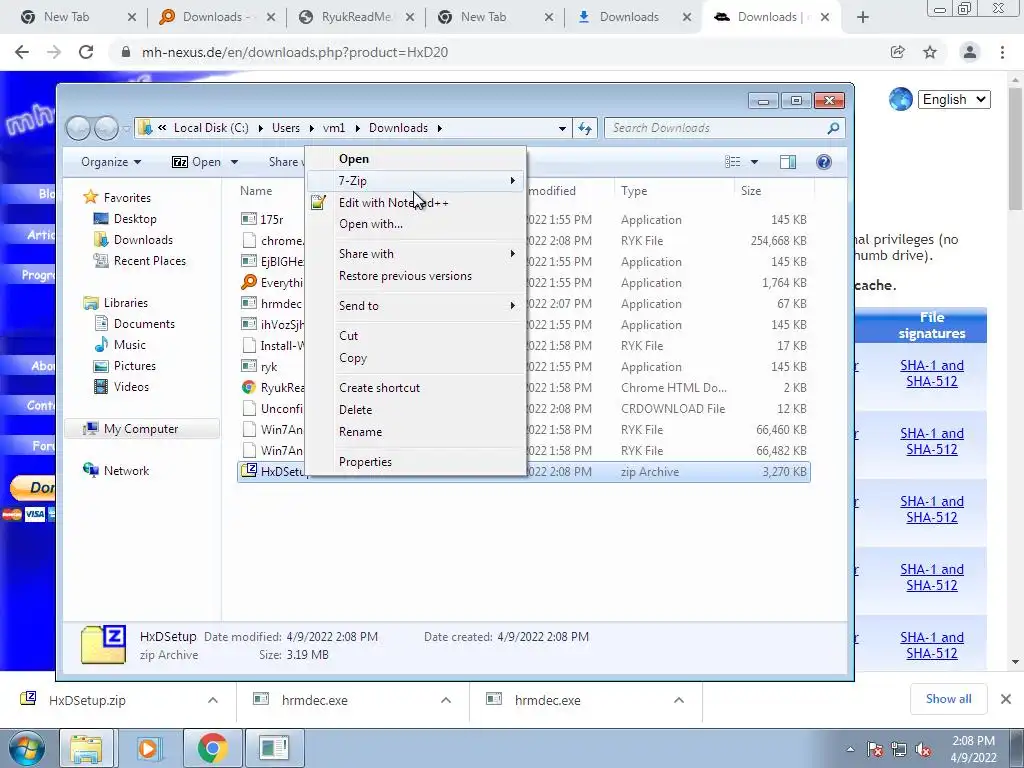Toggle the preview pane button
This screenshot has width=1024, height=768.
788,162
